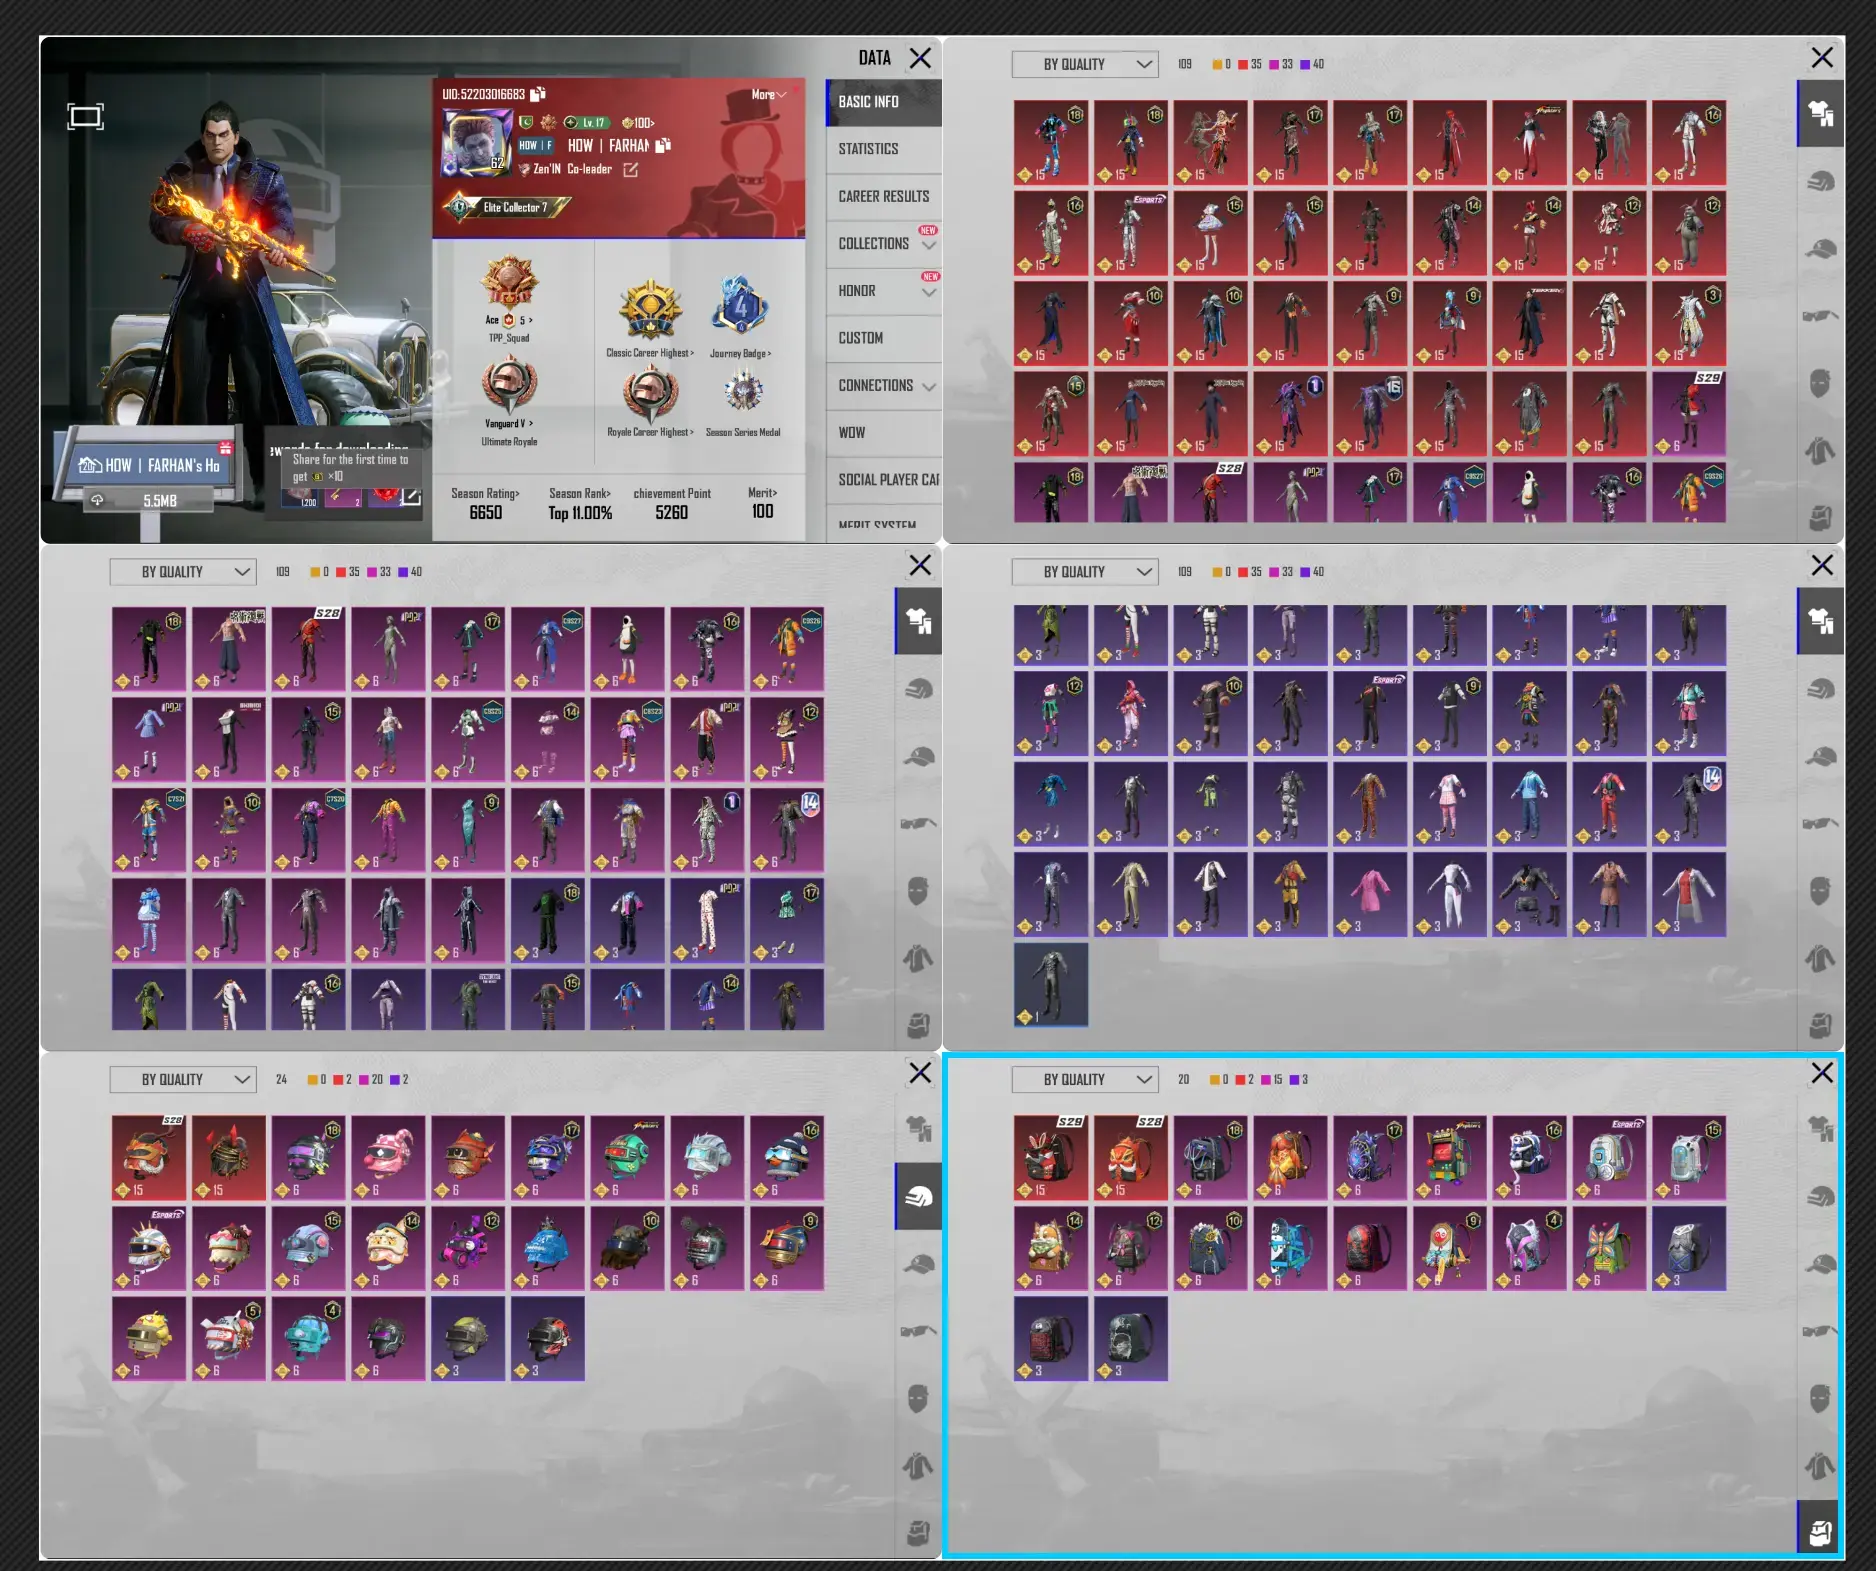Click the 6650 season rating value

tap(486, 512)
